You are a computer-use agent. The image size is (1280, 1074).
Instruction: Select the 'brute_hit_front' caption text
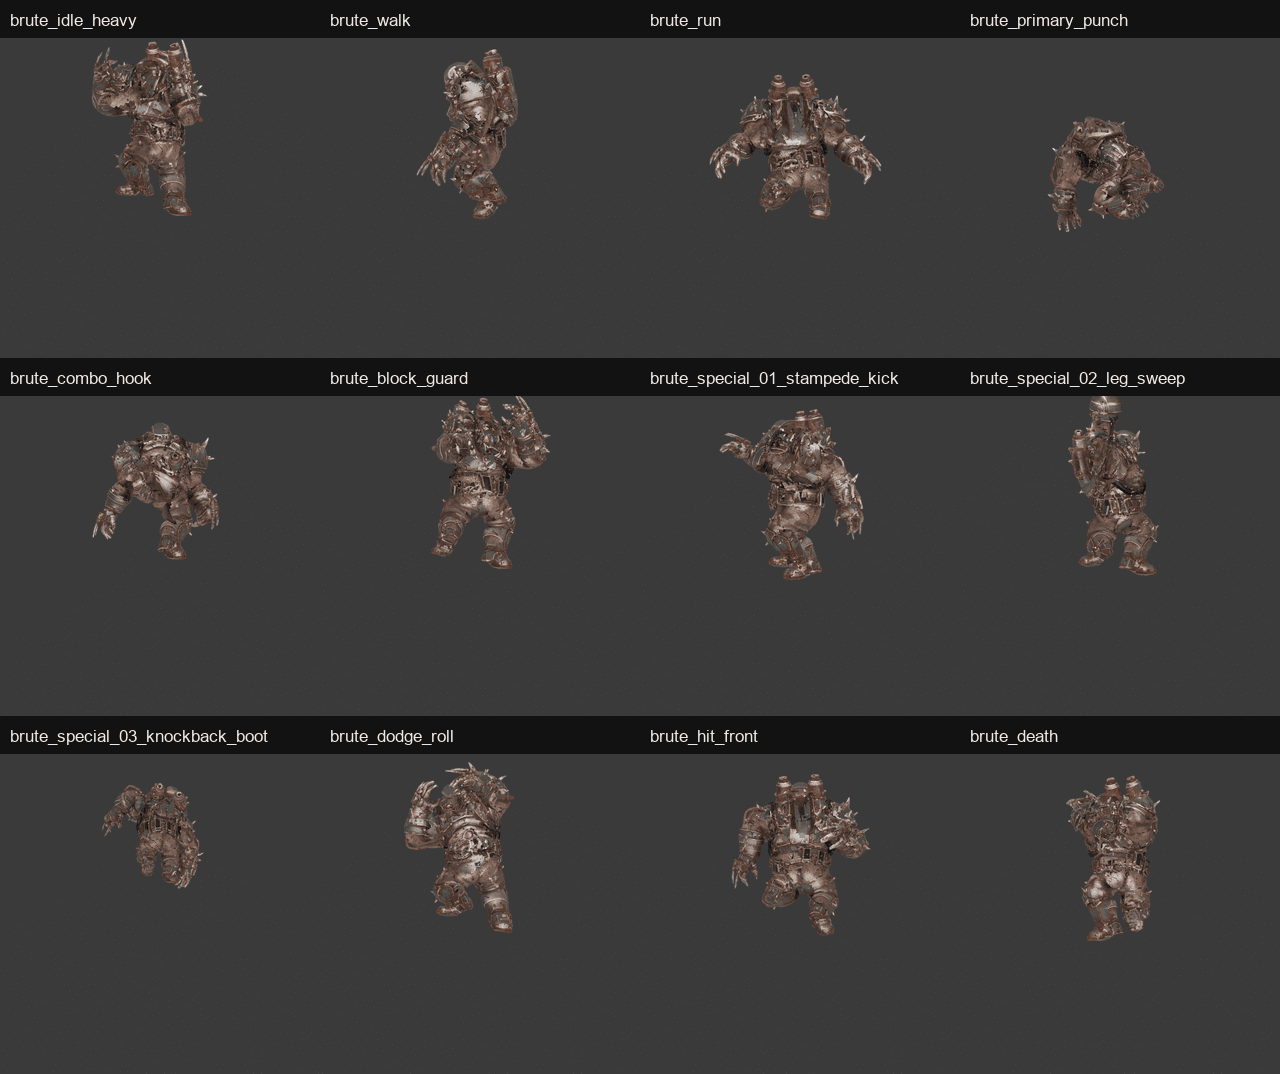704,736
